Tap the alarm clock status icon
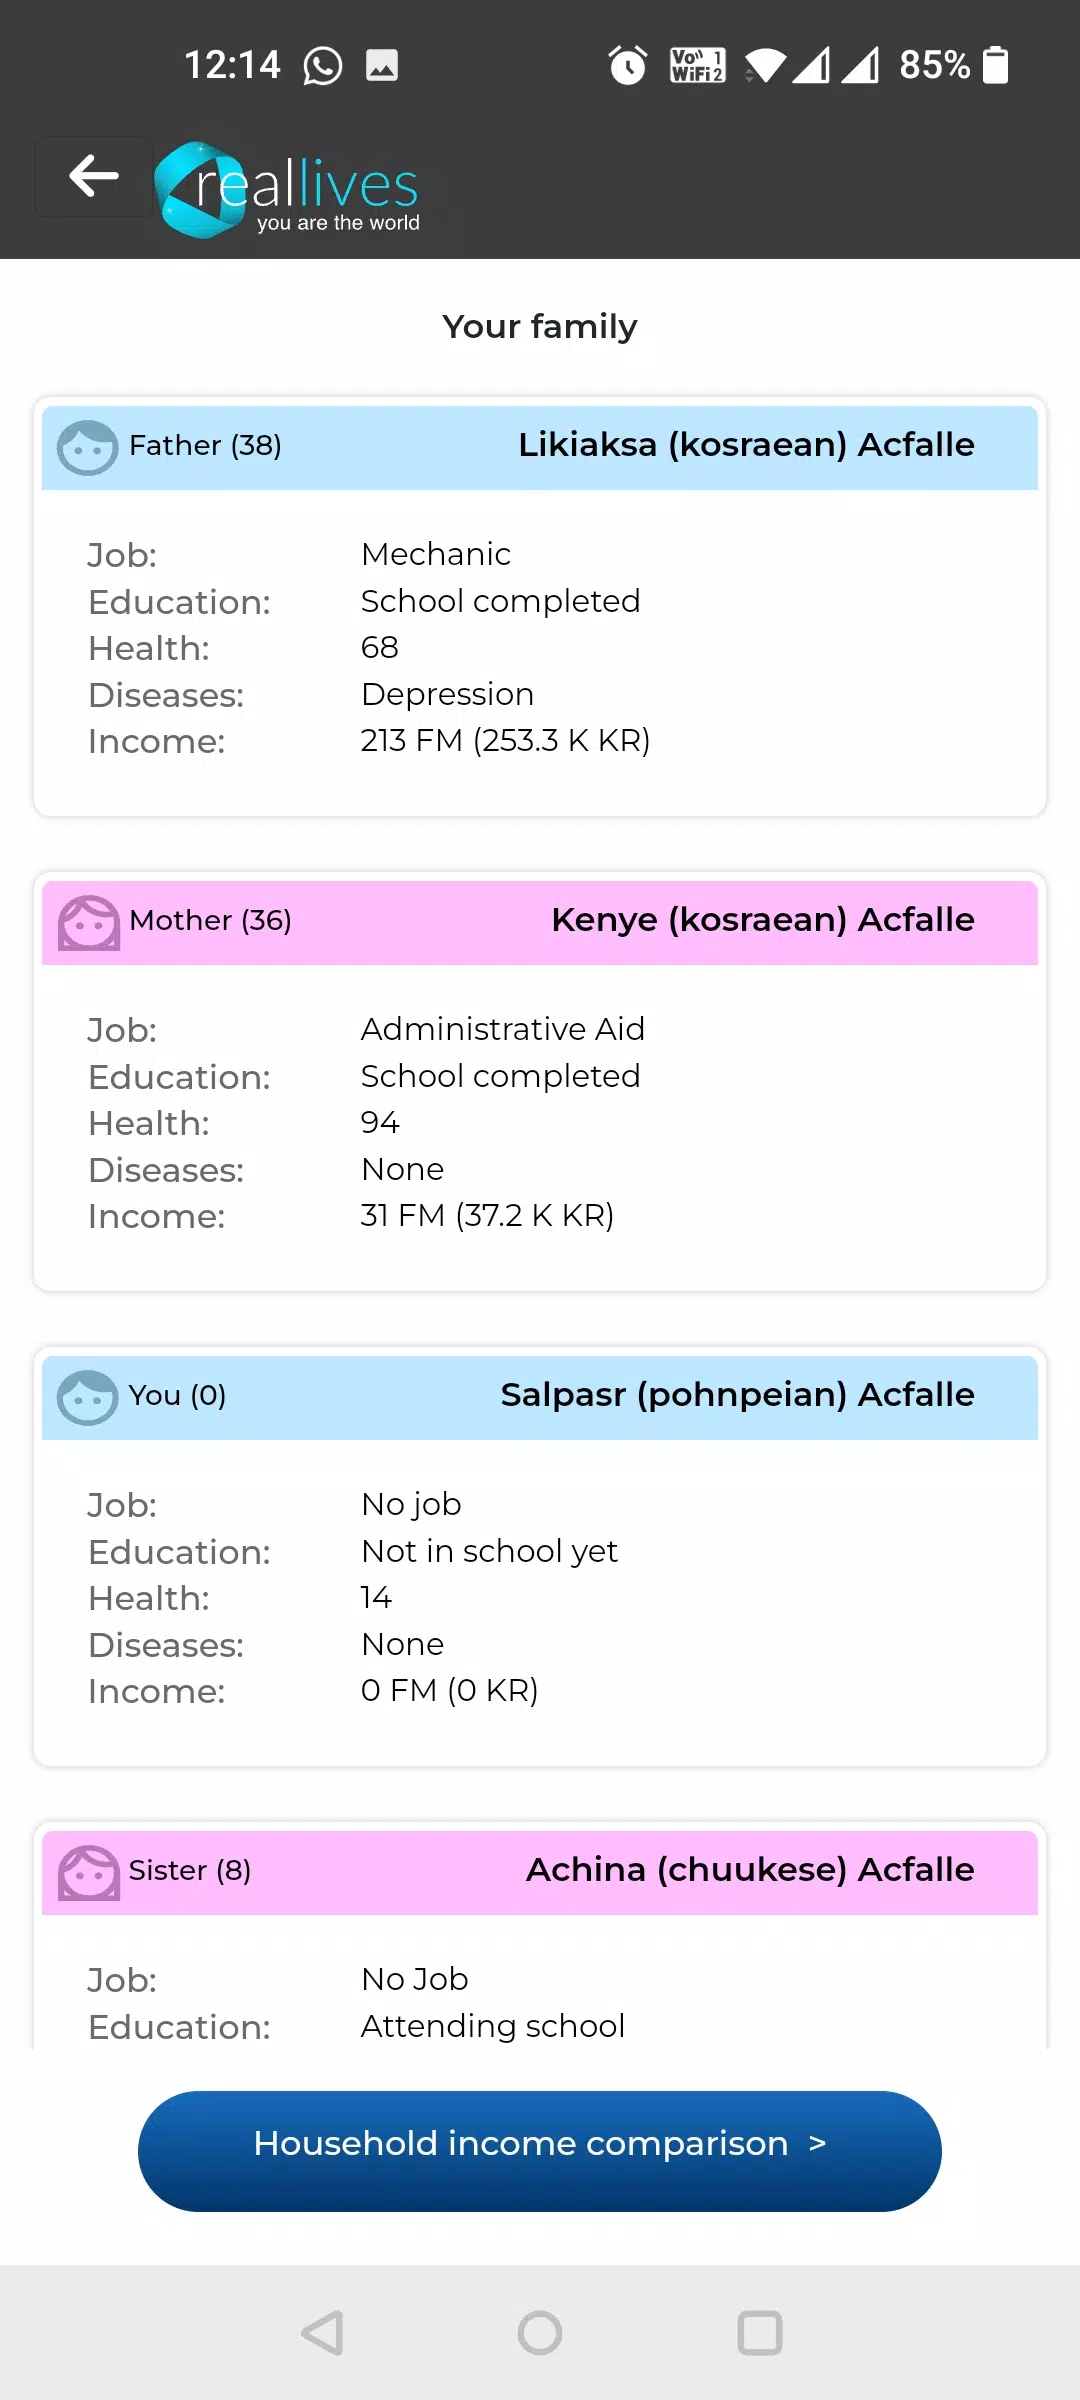 pyautogui.click(x=628, y=66)
